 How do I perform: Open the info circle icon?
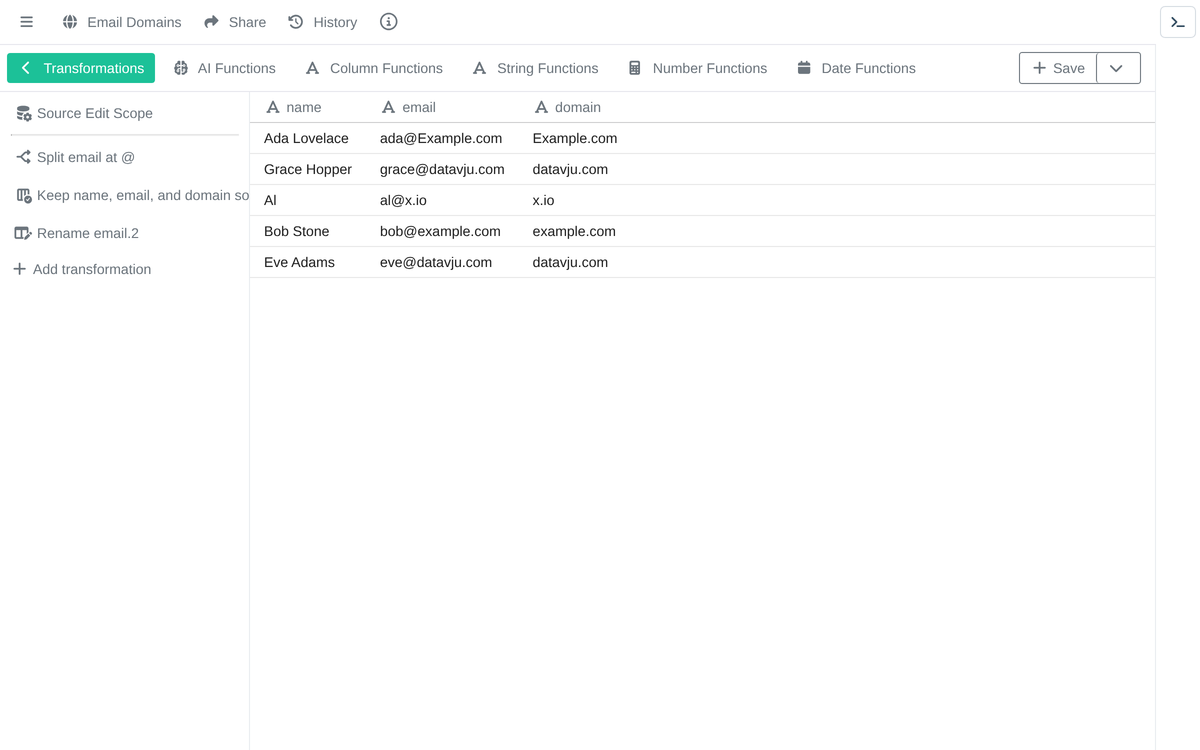(x=389, y=22)
